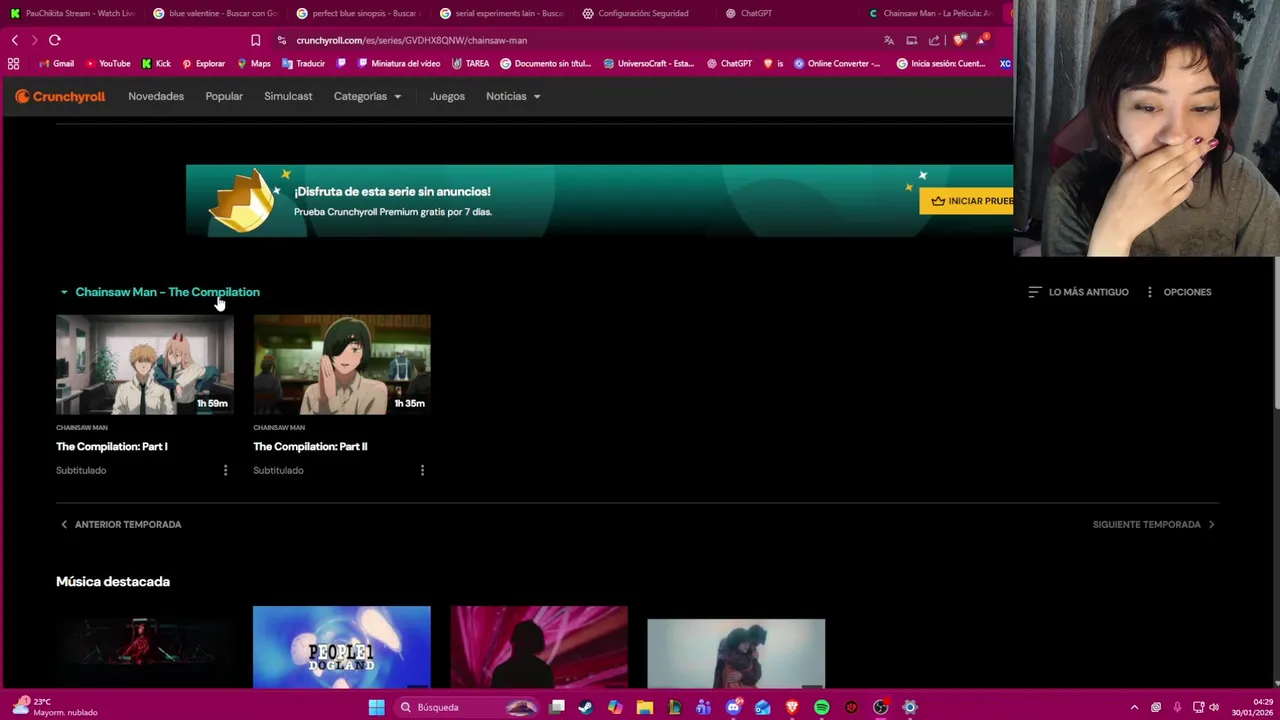Open the Online Converter bookmark
The image size is (1280, 720).
pos(837,63)
